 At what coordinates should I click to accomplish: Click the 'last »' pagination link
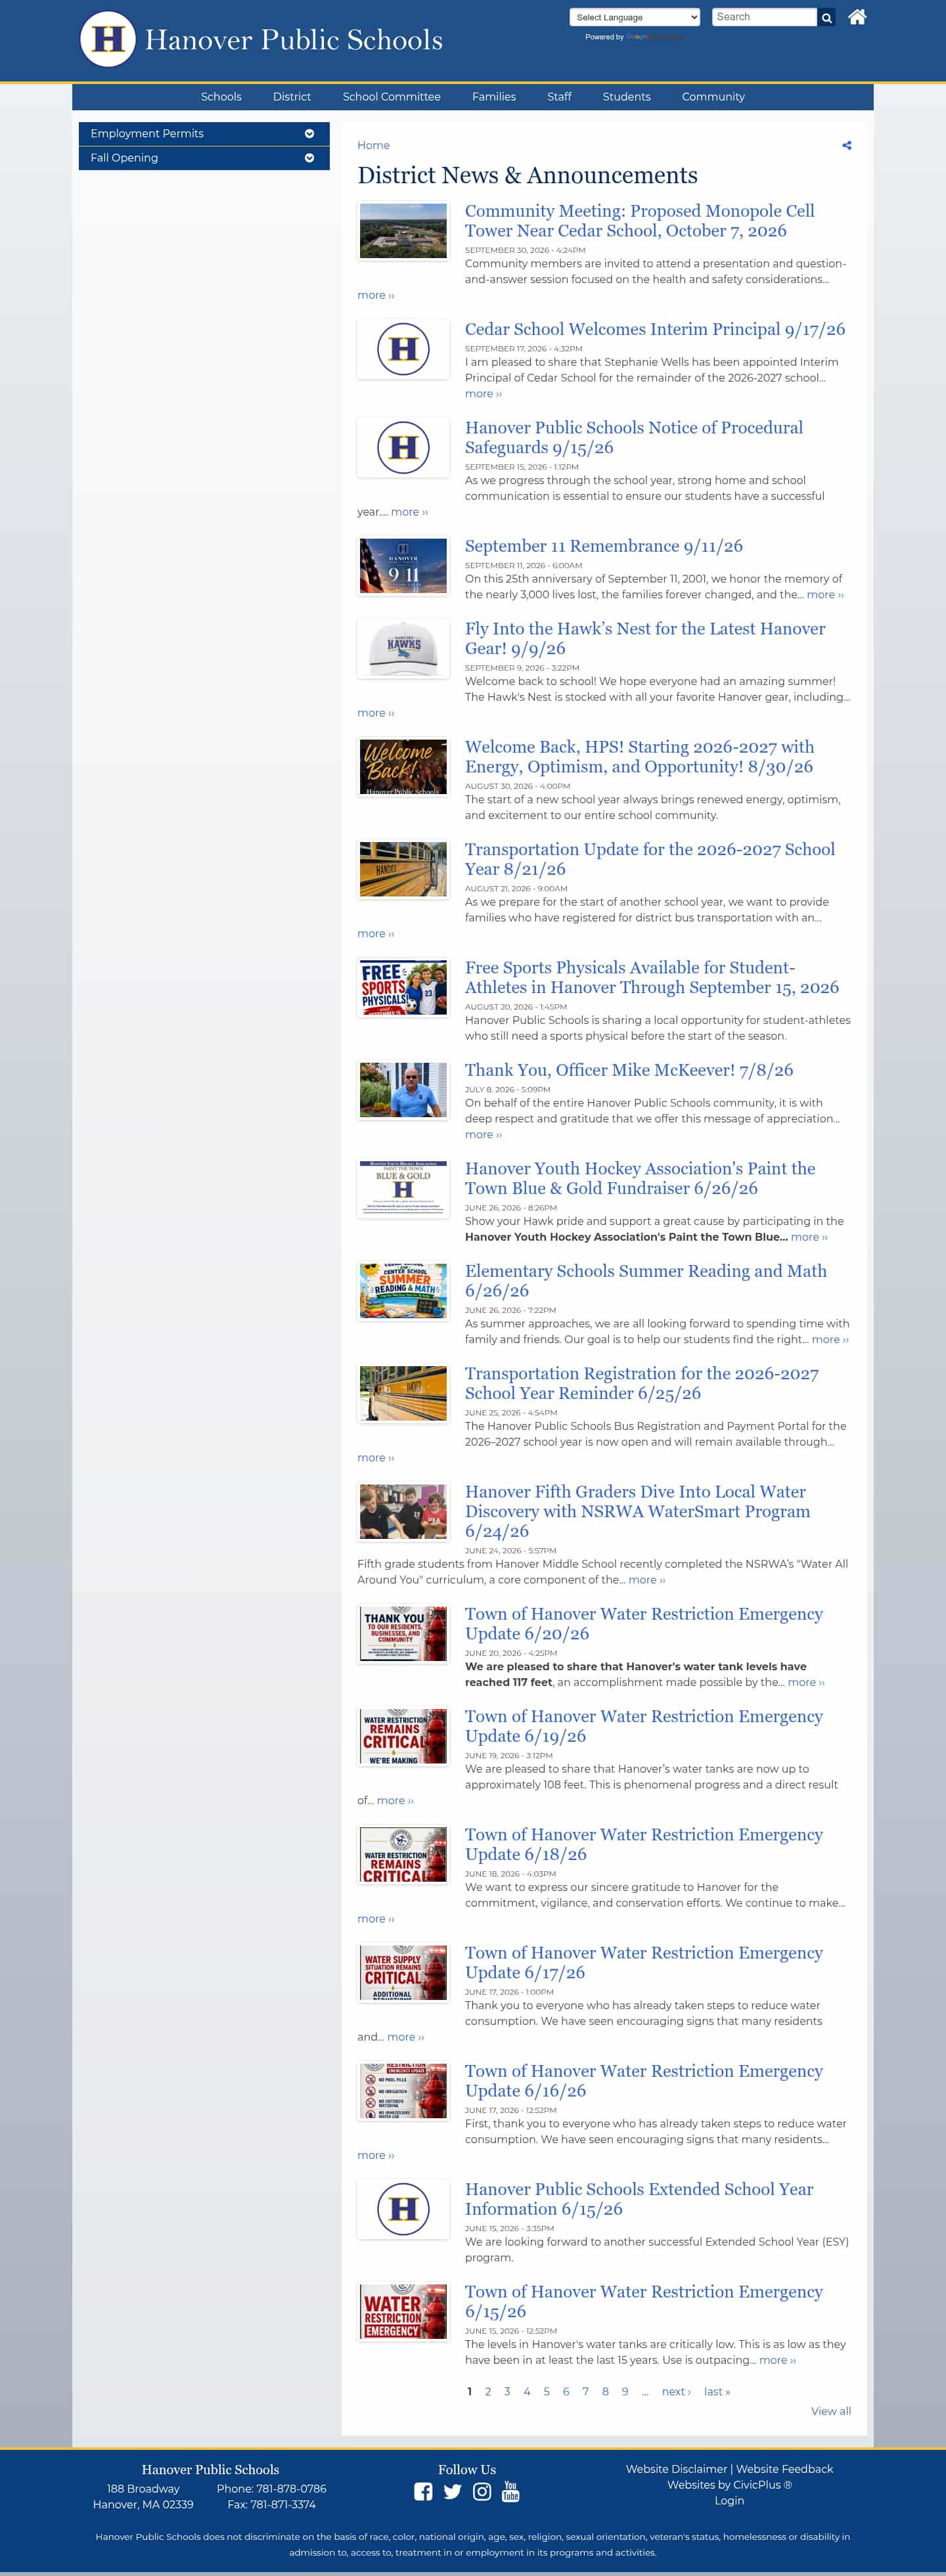click(717, 2392)
